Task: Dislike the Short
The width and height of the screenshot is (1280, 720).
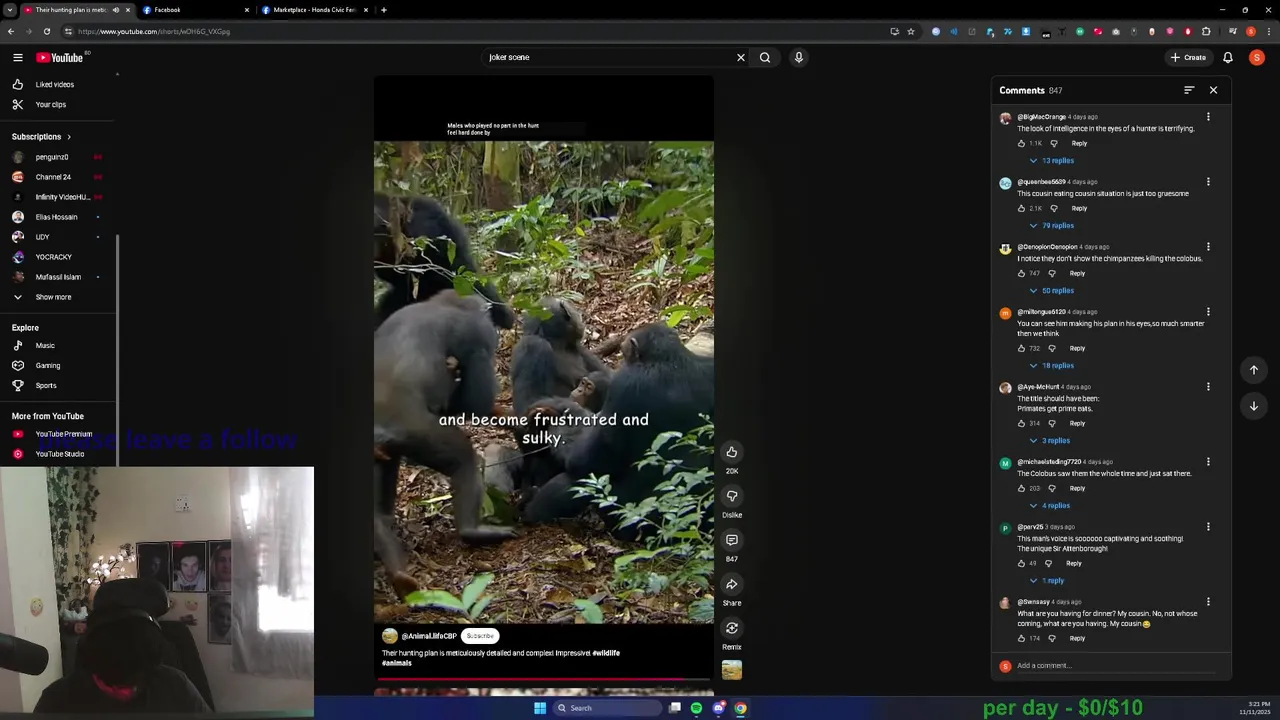Action: coord(732,496)
